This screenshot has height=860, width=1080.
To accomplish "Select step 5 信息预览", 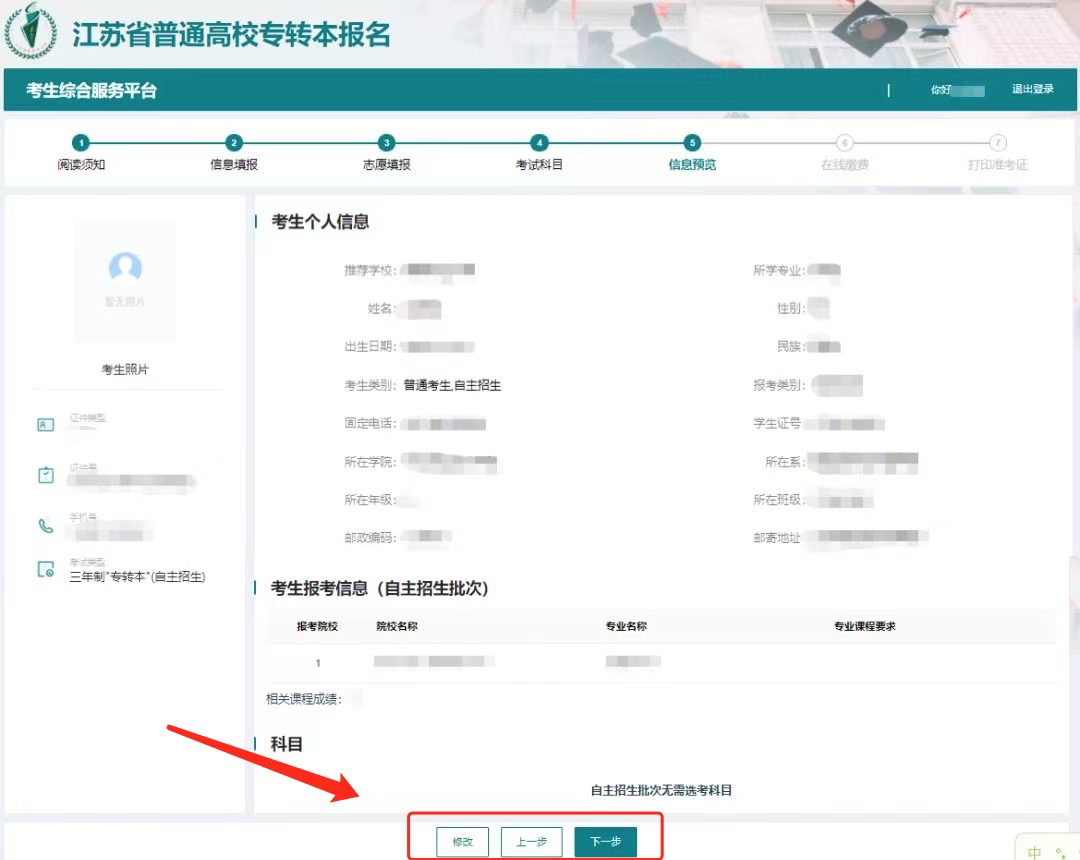I will point(692,153).
